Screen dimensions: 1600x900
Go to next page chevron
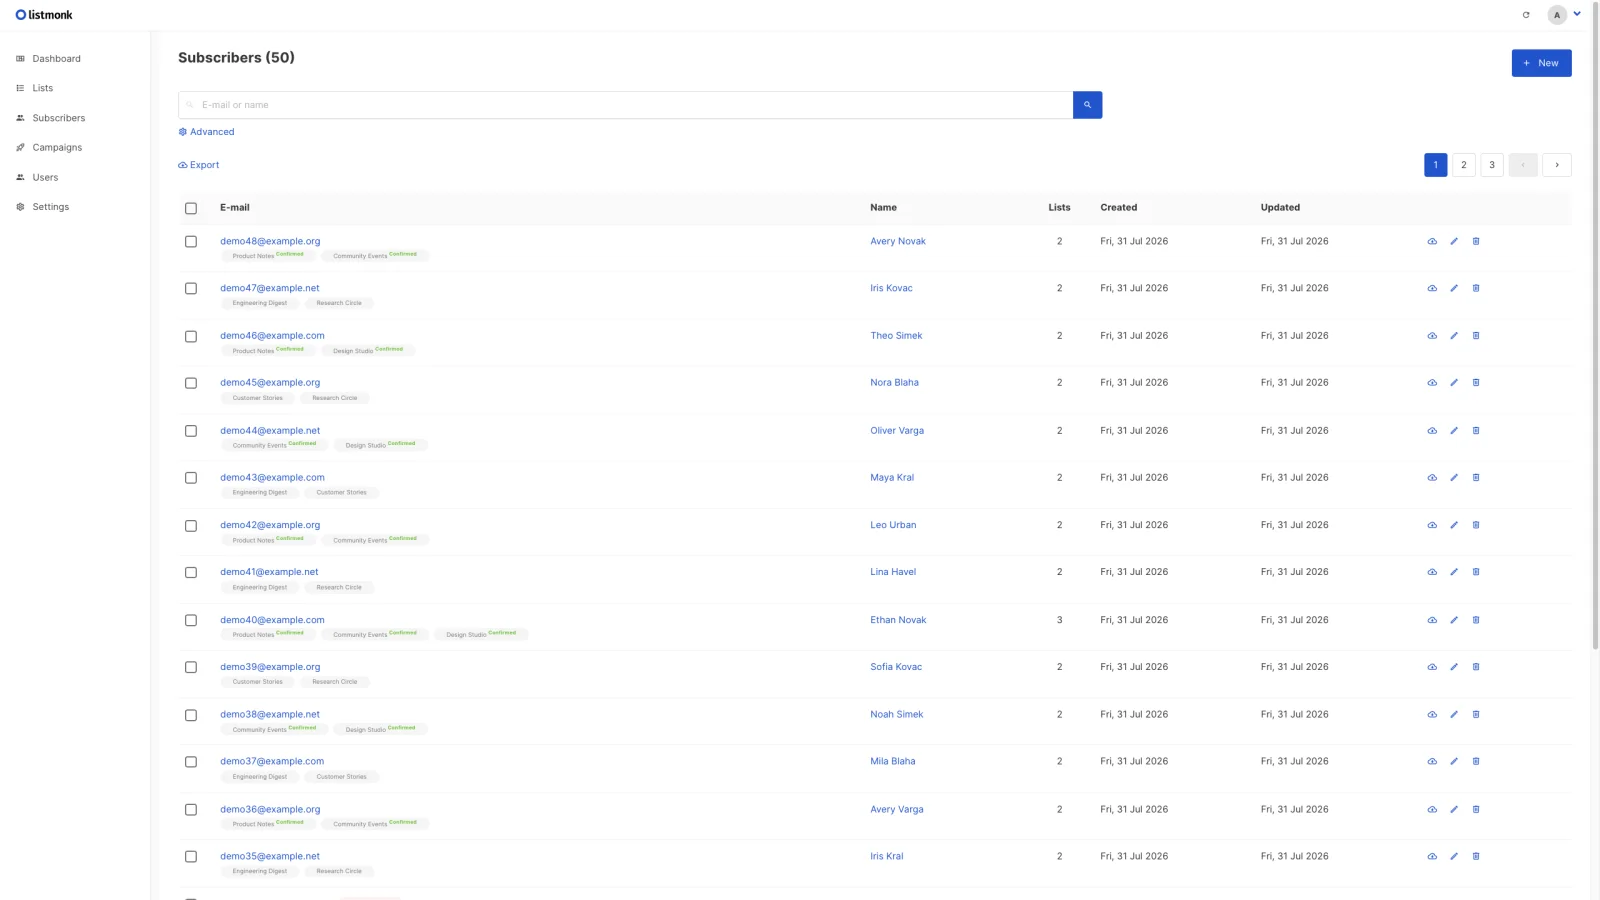(1557, 165)
